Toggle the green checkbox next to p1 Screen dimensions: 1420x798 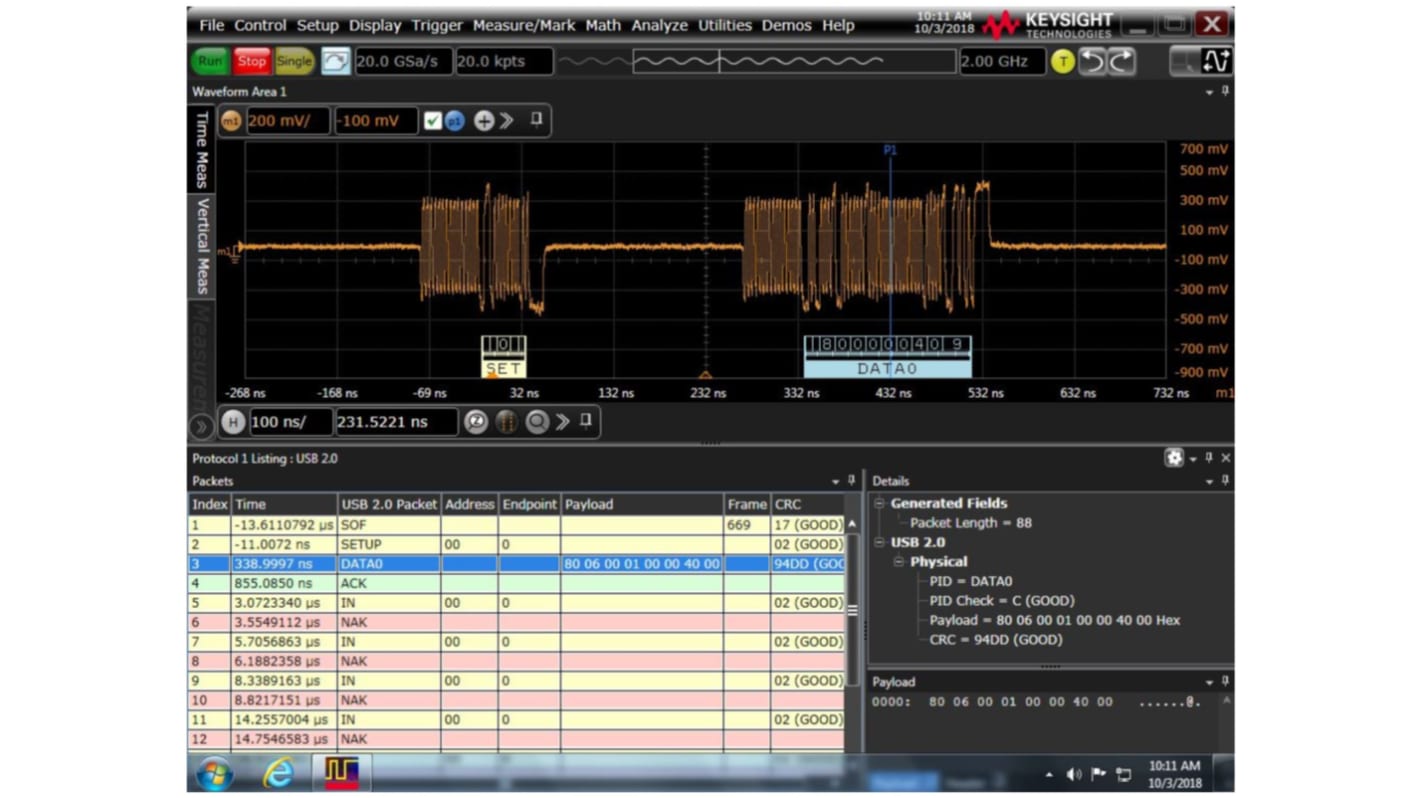tap(432, 121)
